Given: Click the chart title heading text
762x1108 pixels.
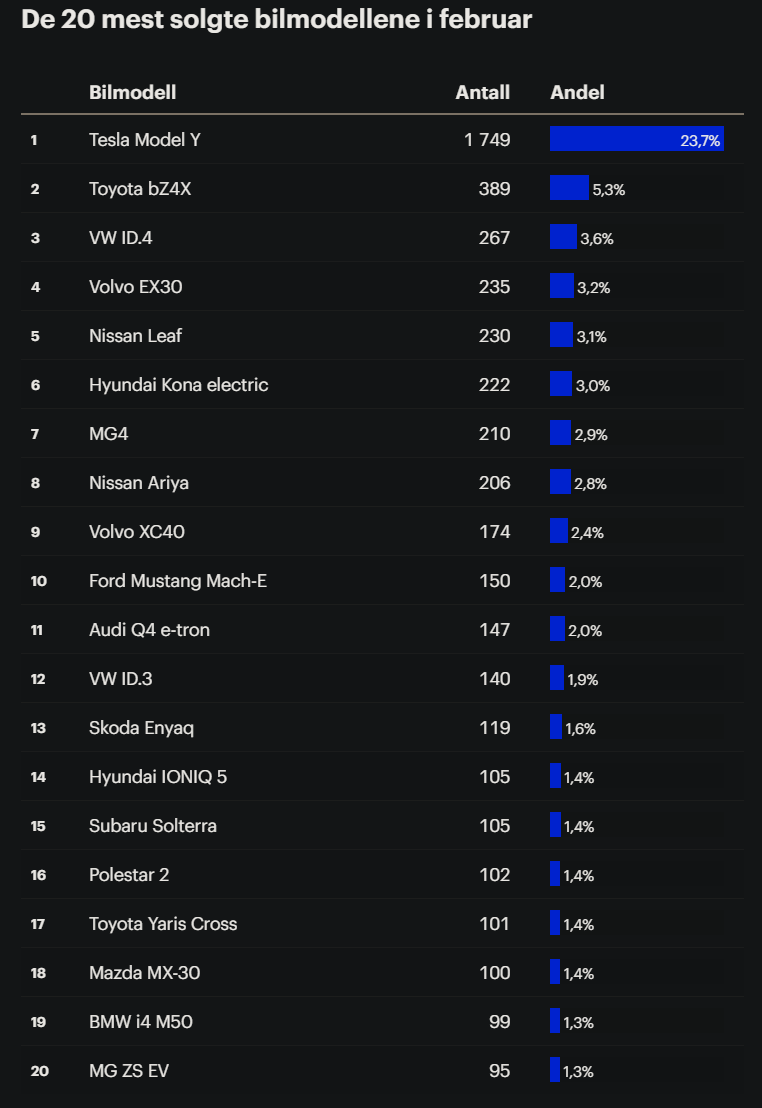Looking at the screenshot, I should [276, 20].
